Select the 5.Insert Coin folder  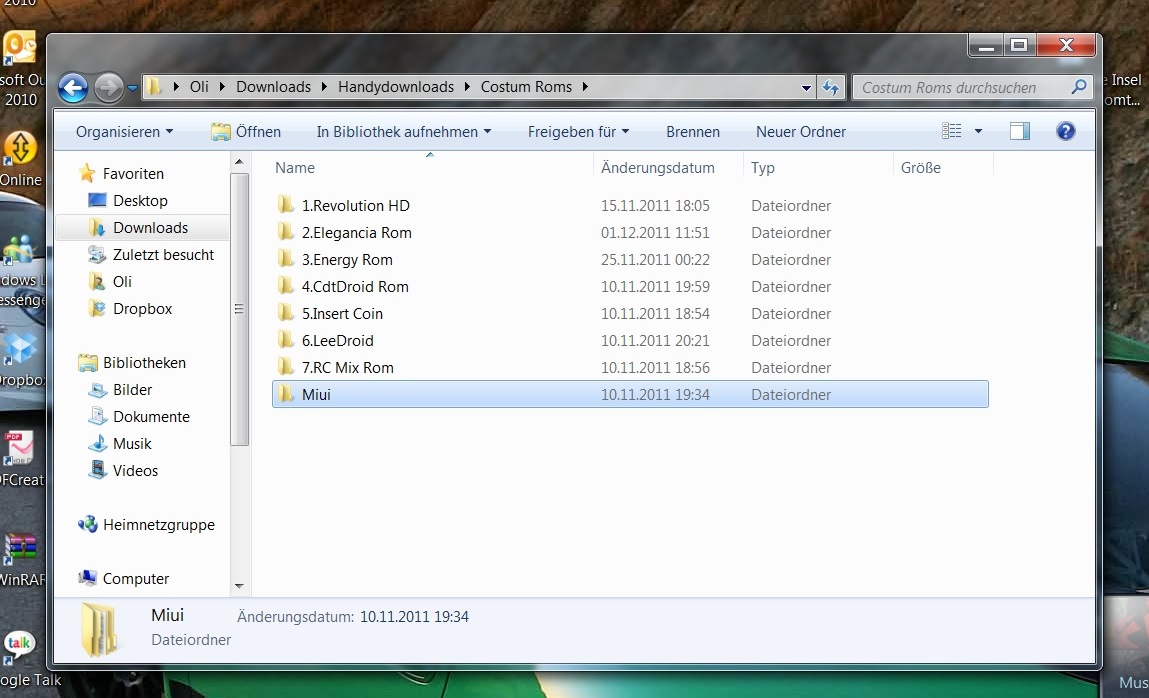[x=630, y=314]
